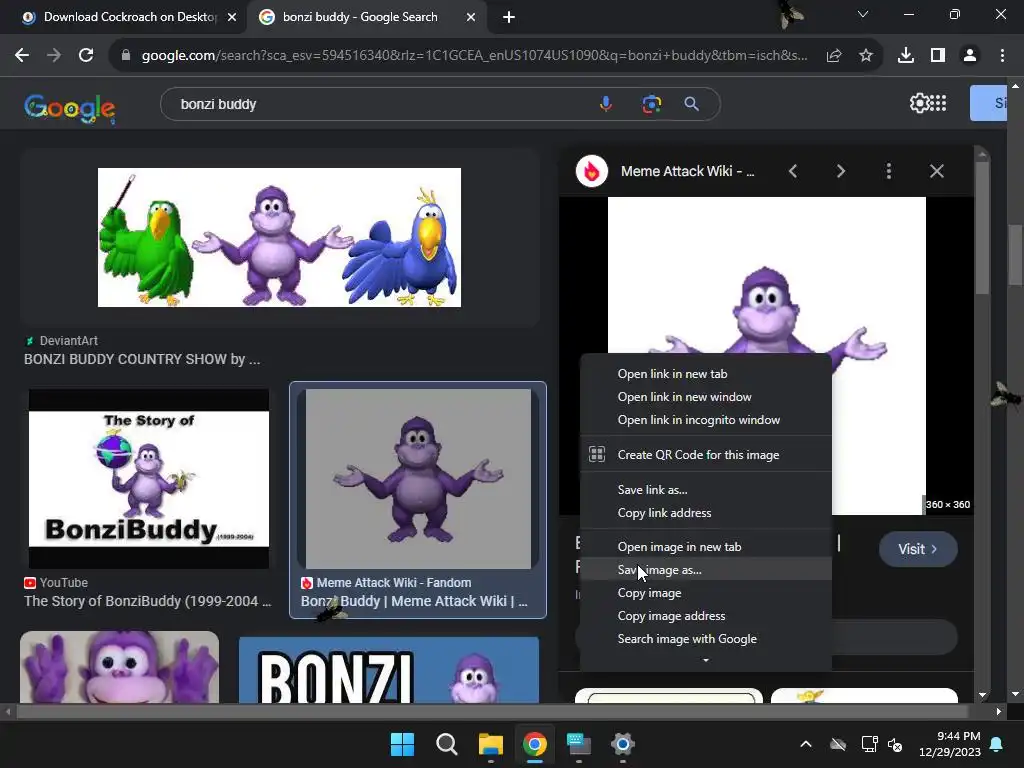This screenshot has height=768, width=1024.
Task: Open Chrome three-dot menu
Action: point(1002,56)
